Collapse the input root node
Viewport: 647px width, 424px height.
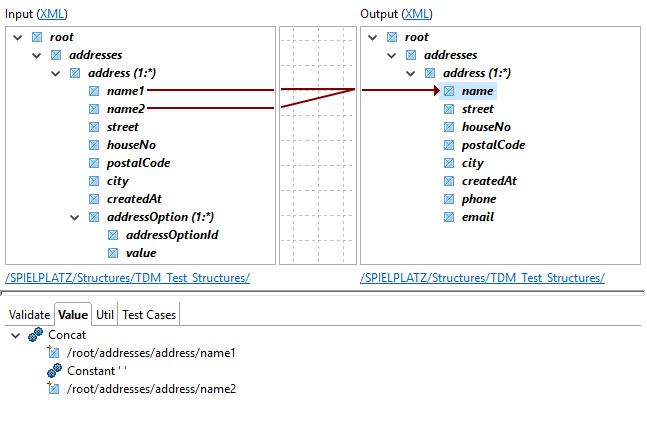click(x=19, y=37)
